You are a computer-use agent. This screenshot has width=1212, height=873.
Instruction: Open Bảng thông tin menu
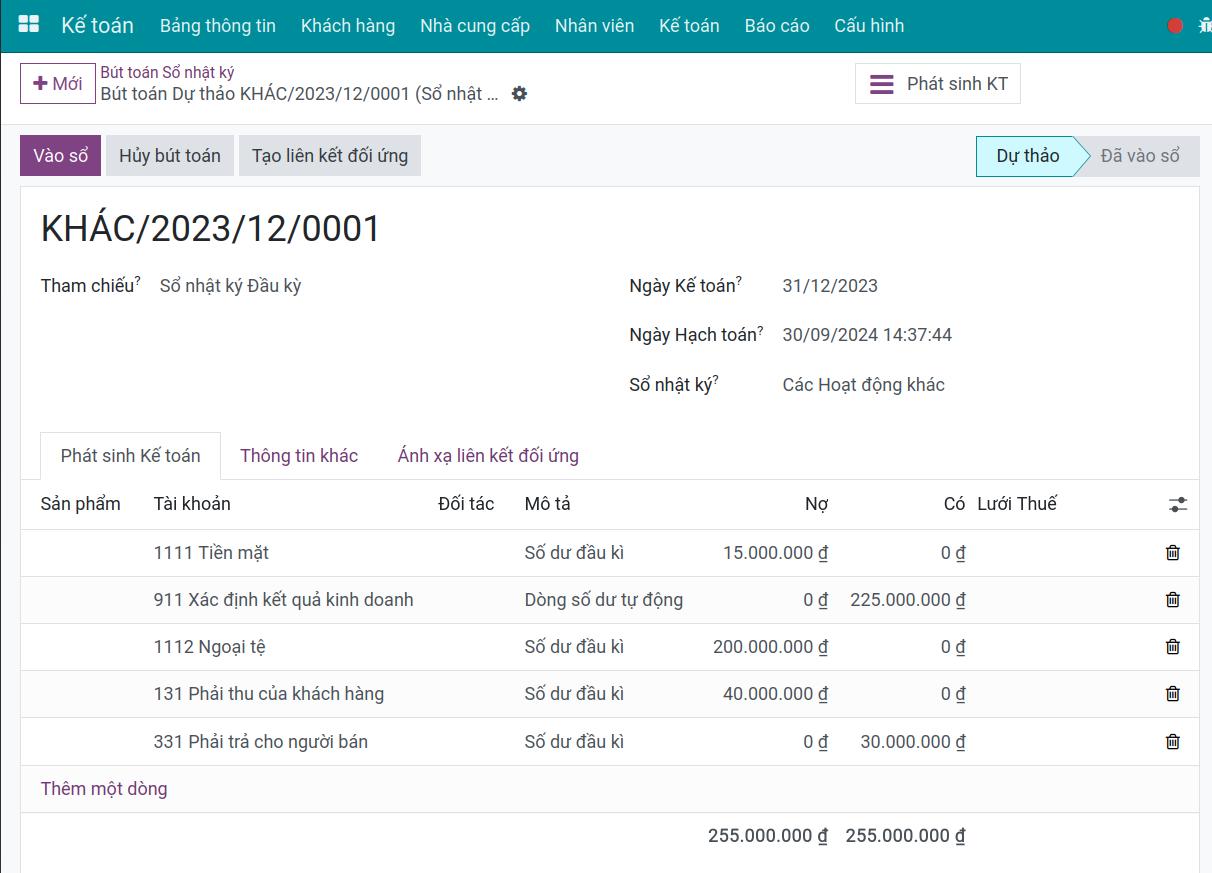[218, 26]
